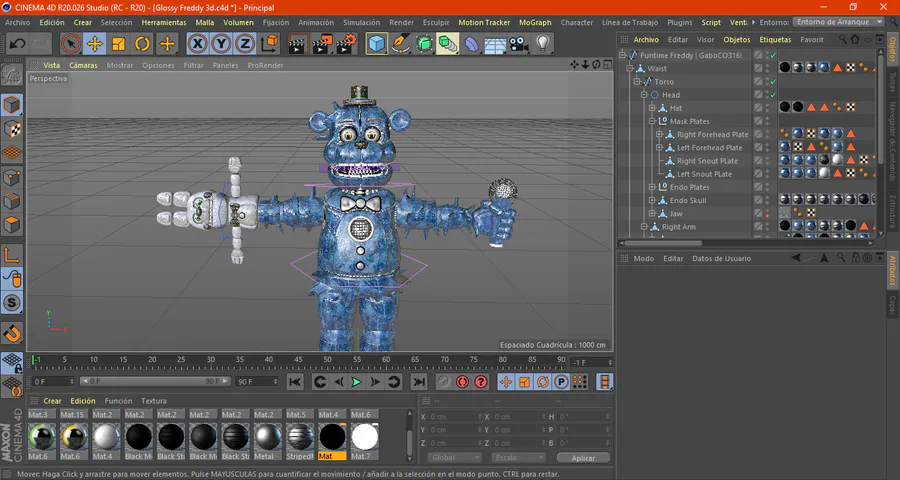Select the Scale tool
The width and height of the screenshot is (900, 480).
[119, 43]
